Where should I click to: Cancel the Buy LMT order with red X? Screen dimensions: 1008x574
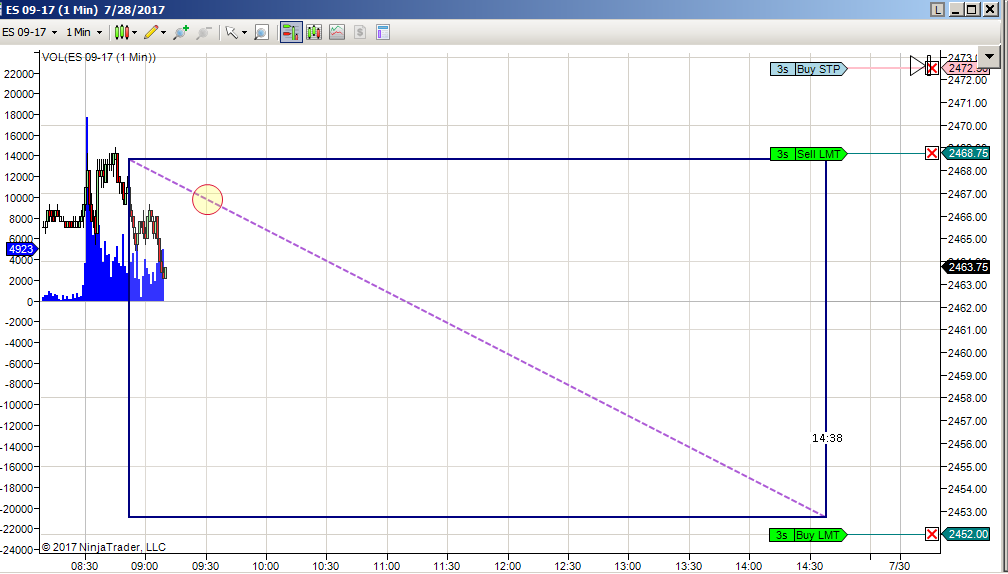pos(932,534)
